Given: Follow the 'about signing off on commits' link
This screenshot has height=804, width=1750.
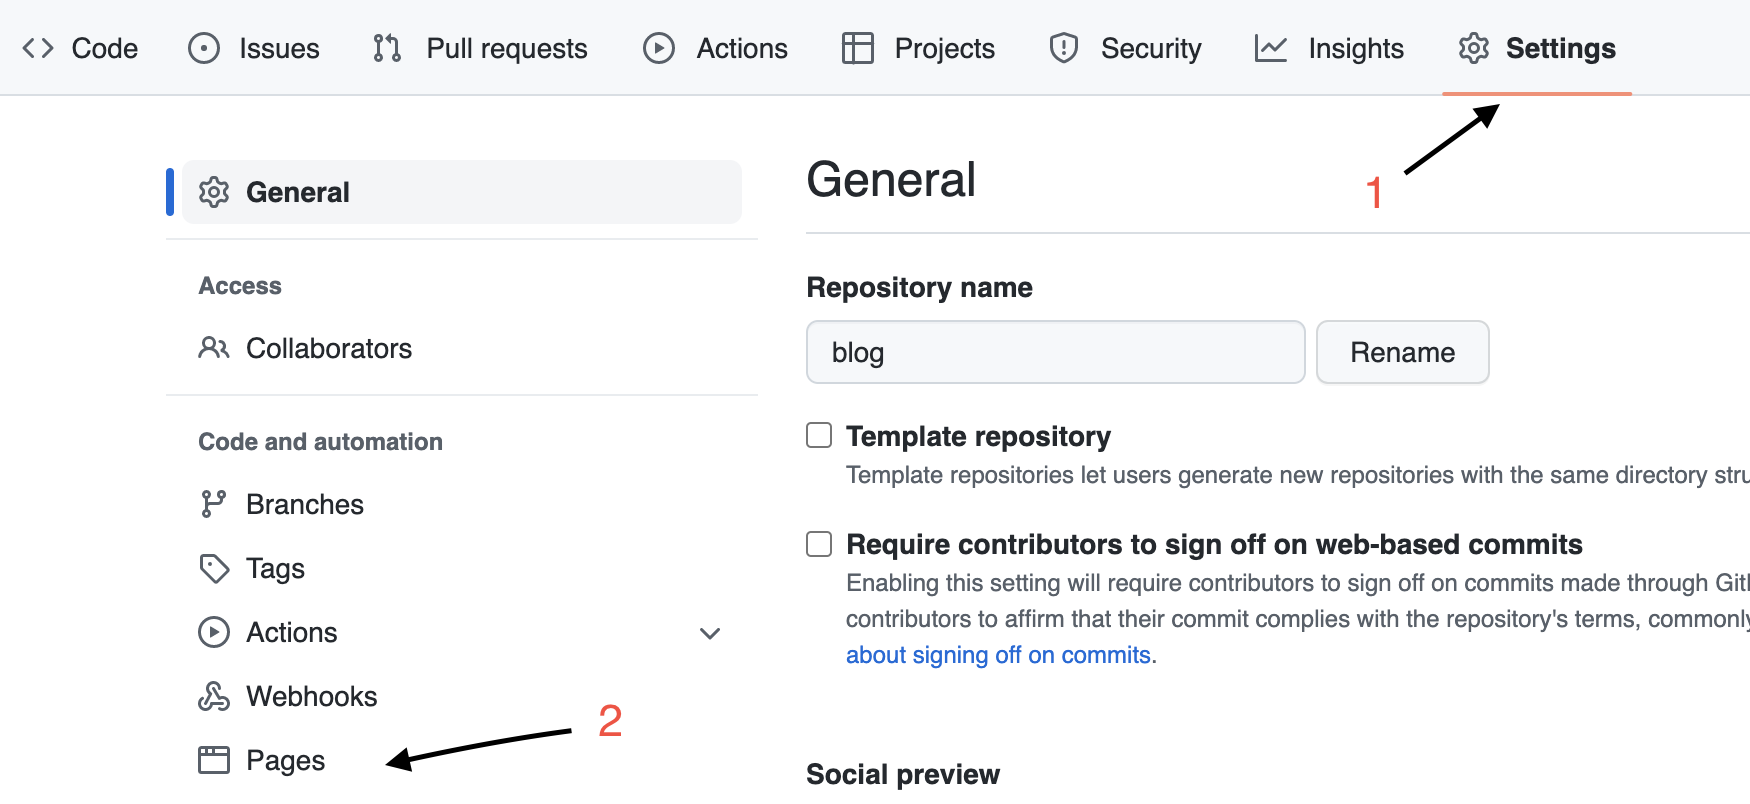Looking at the screenshot, I should (998, 655).
